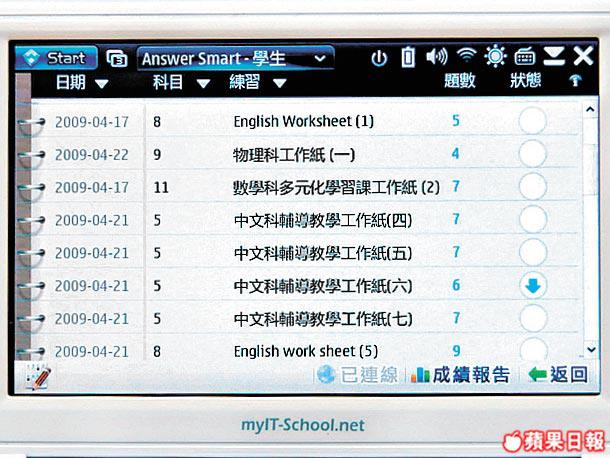Viewport: 610px width, 458px height.
Task: Click question count 5 for English Worksheet (1)
Action: (x=456, y=121)
